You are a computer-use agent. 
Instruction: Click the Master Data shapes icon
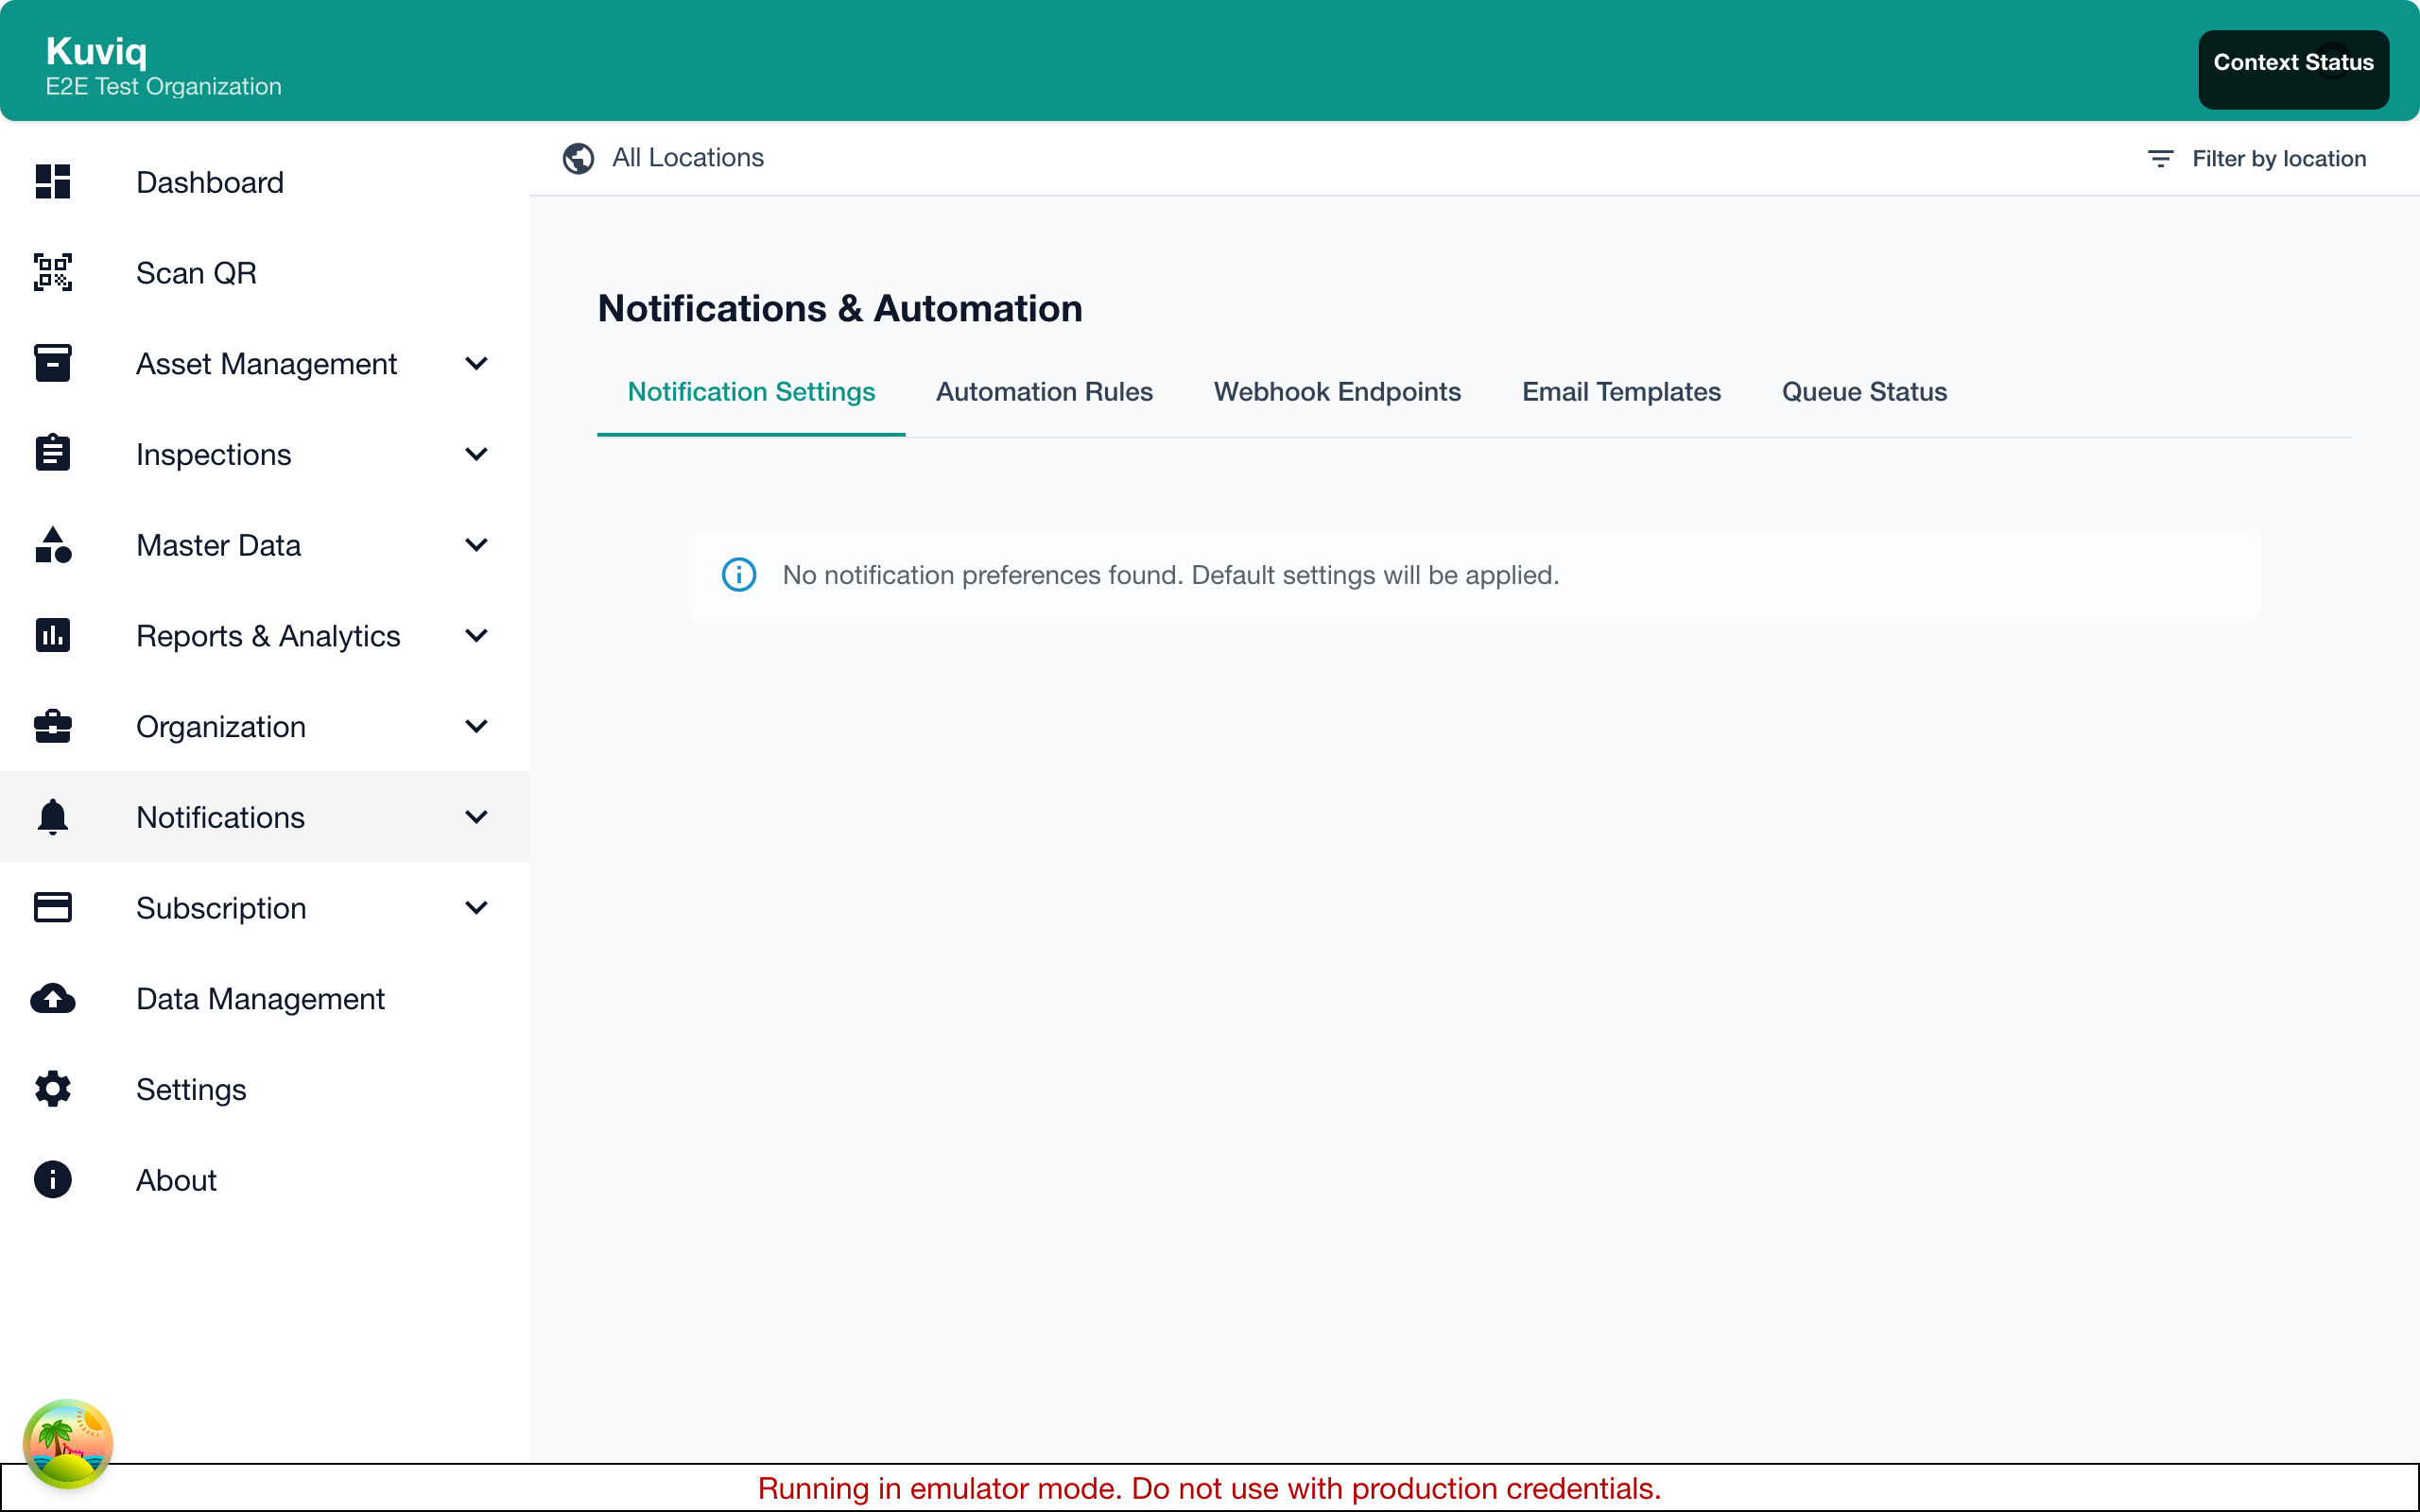52,545
